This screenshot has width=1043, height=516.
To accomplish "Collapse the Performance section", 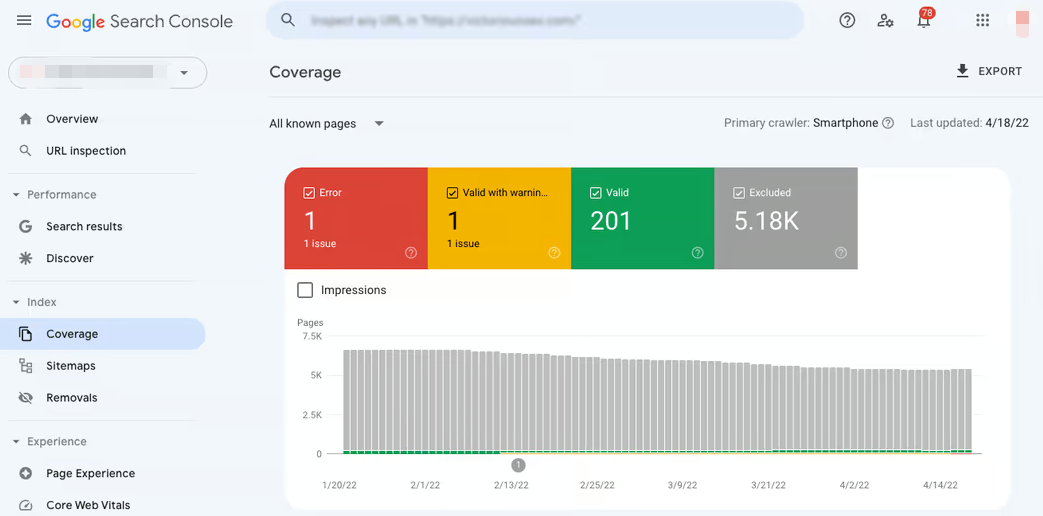I will click(16, 195).
